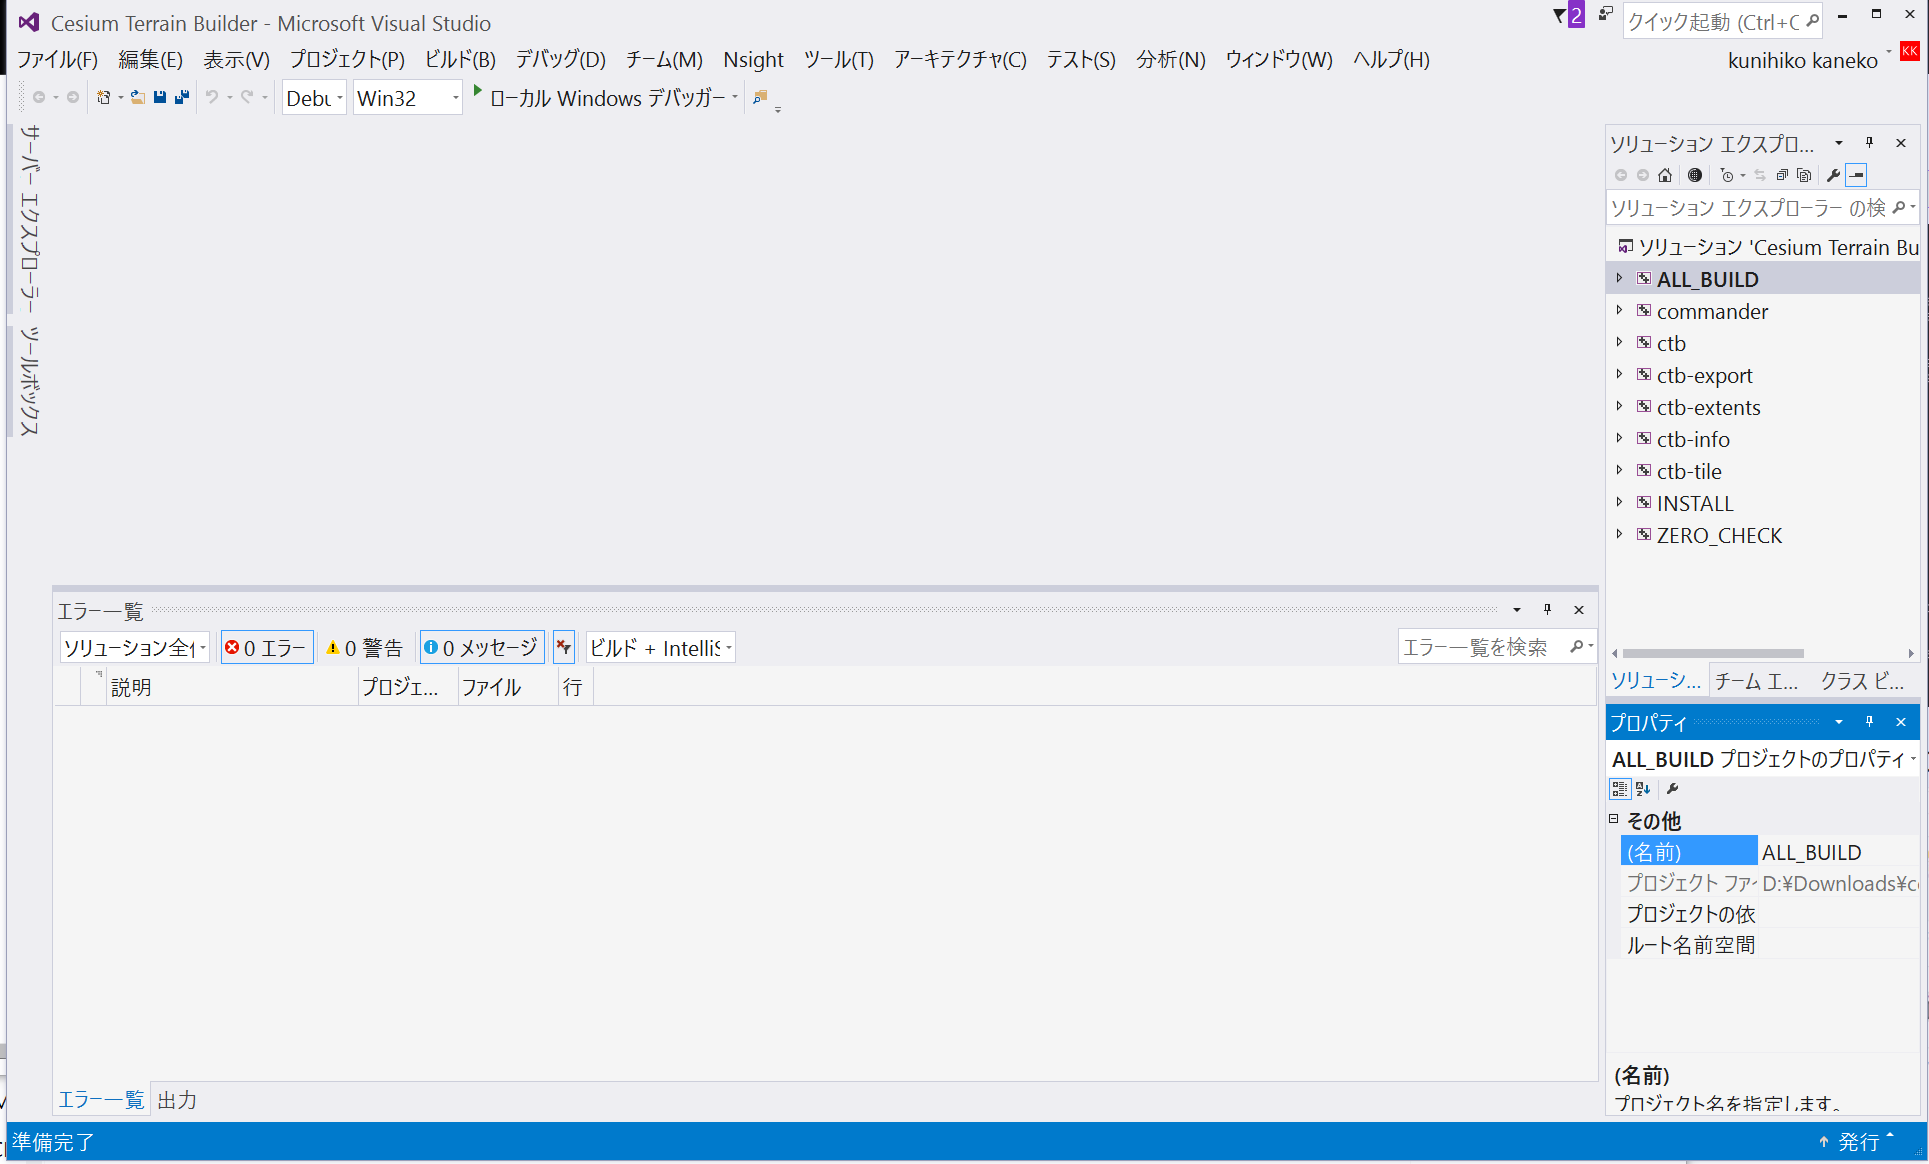Pin the Solution Explorer panel
Image resolution: width=1929 pixels, height=1164 pixels.
(x=1869, y=143)
